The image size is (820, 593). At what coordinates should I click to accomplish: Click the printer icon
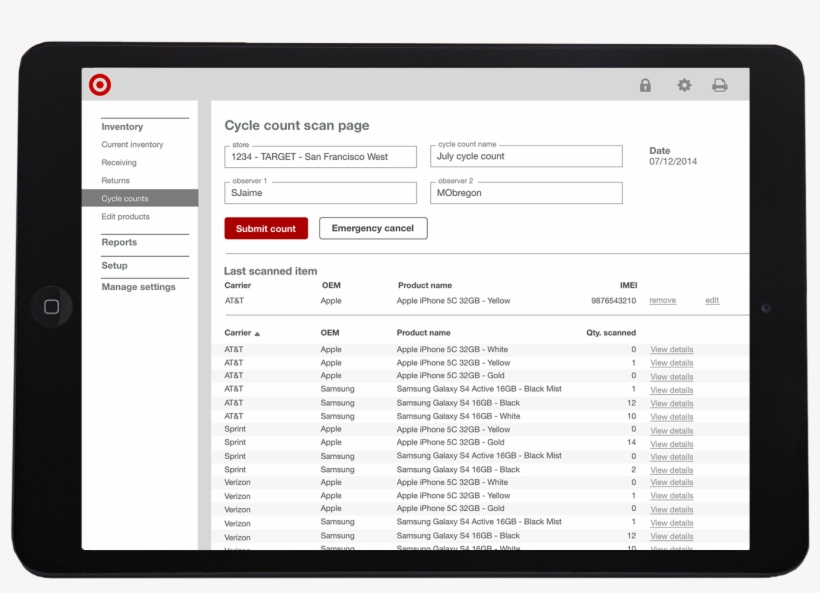click(719, 86)
